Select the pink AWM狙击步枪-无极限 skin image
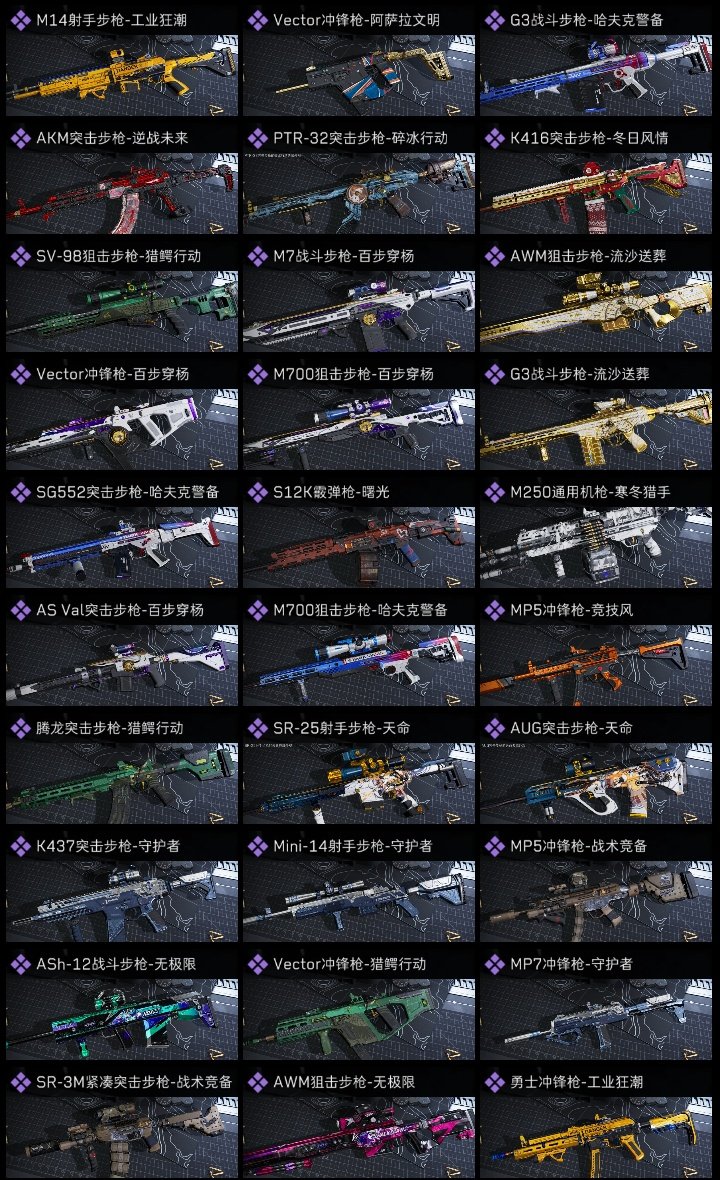The width and height of the screenshot is (720, 1180). [x=359, y=1136]
